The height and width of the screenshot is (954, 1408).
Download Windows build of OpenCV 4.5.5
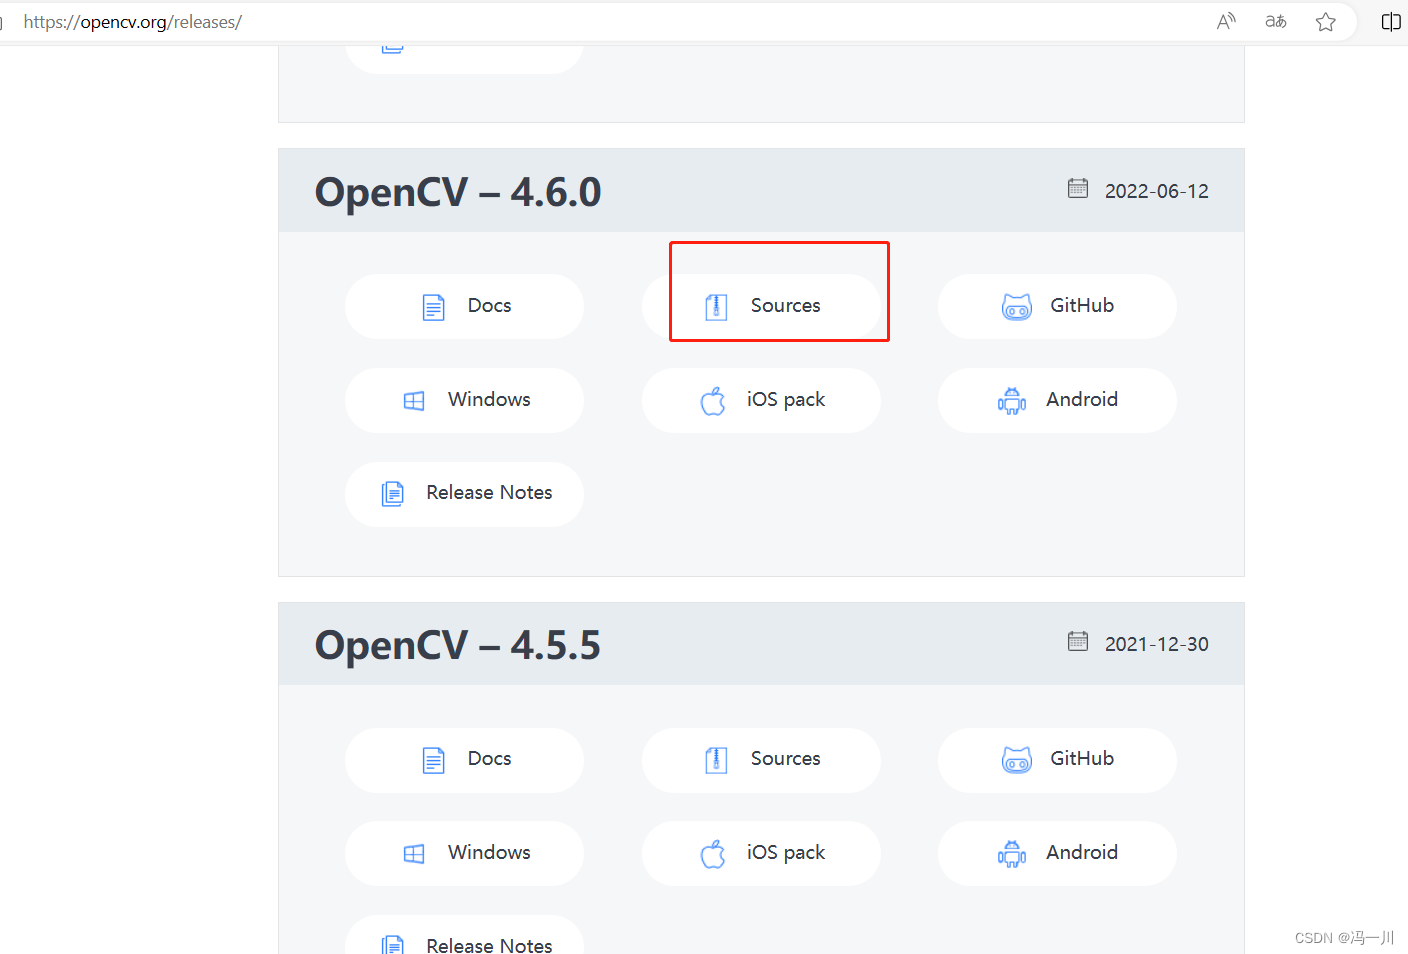pyautogui.click(x=464, y=853)
